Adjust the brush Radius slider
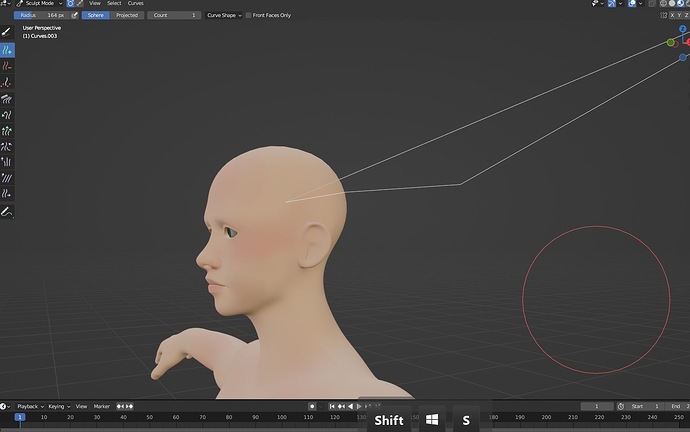The height and width of the screenshot is (432, 690). coord(42,15)
